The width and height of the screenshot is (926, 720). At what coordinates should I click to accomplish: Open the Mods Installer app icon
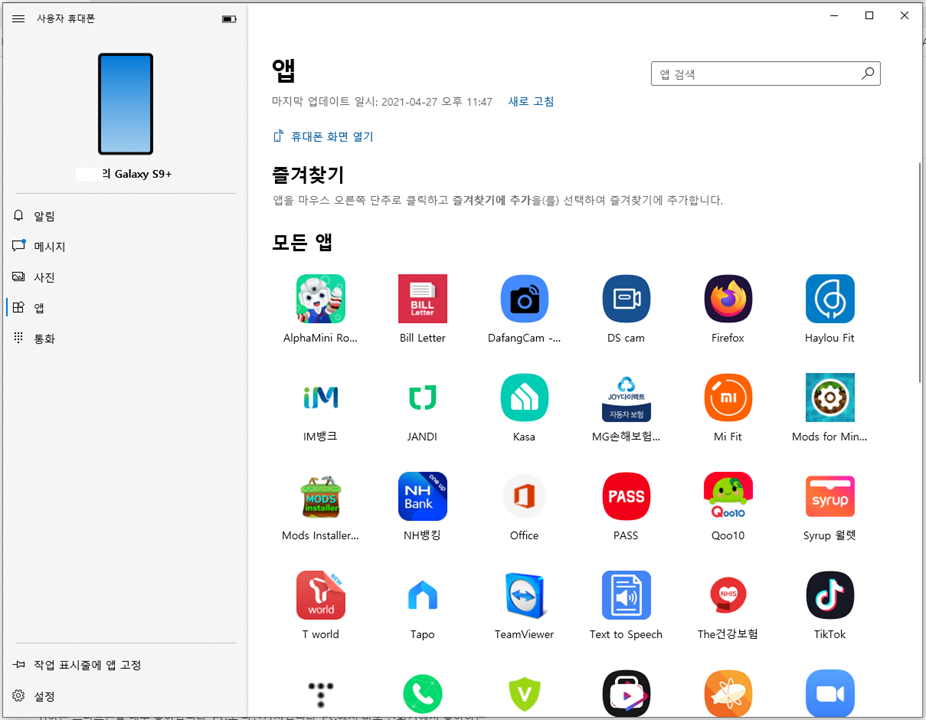[321, 496]
